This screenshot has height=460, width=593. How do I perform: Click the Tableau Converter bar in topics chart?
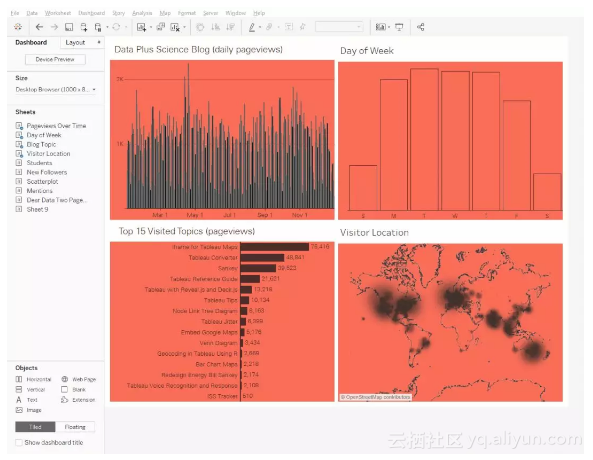(262, 258)
